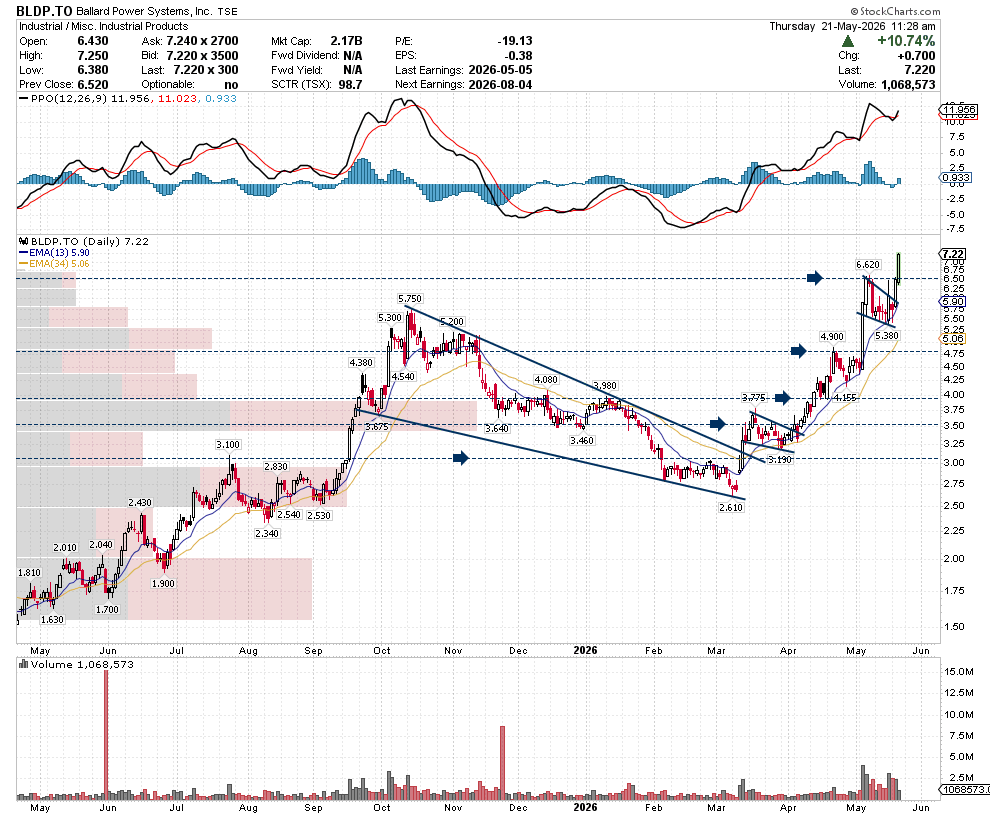Click the Optionable value no

click(x=231, y=85)
